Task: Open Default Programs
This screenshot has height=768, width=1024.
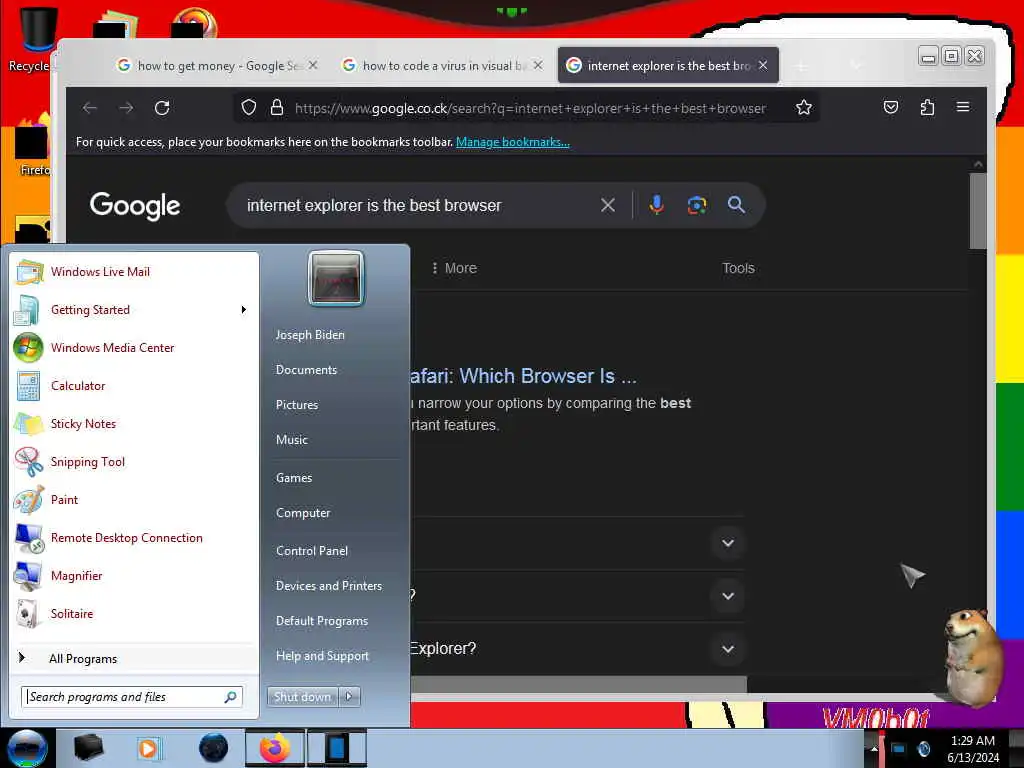Action: point(322,621)
